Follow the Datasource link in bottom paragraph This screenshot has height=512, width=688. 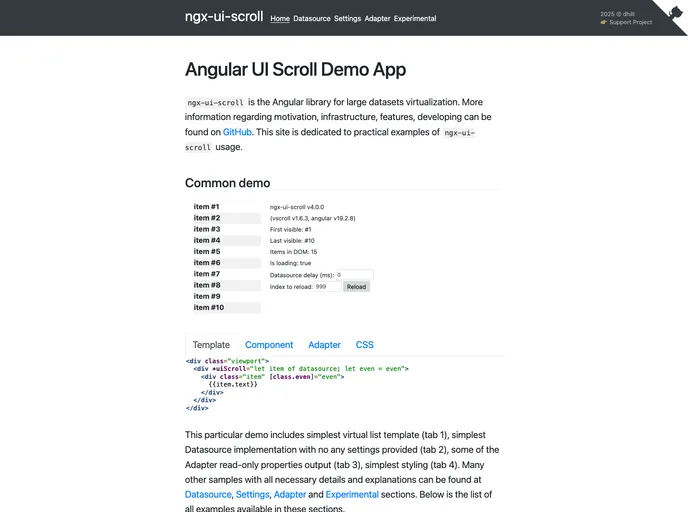(x=208, y=494)
